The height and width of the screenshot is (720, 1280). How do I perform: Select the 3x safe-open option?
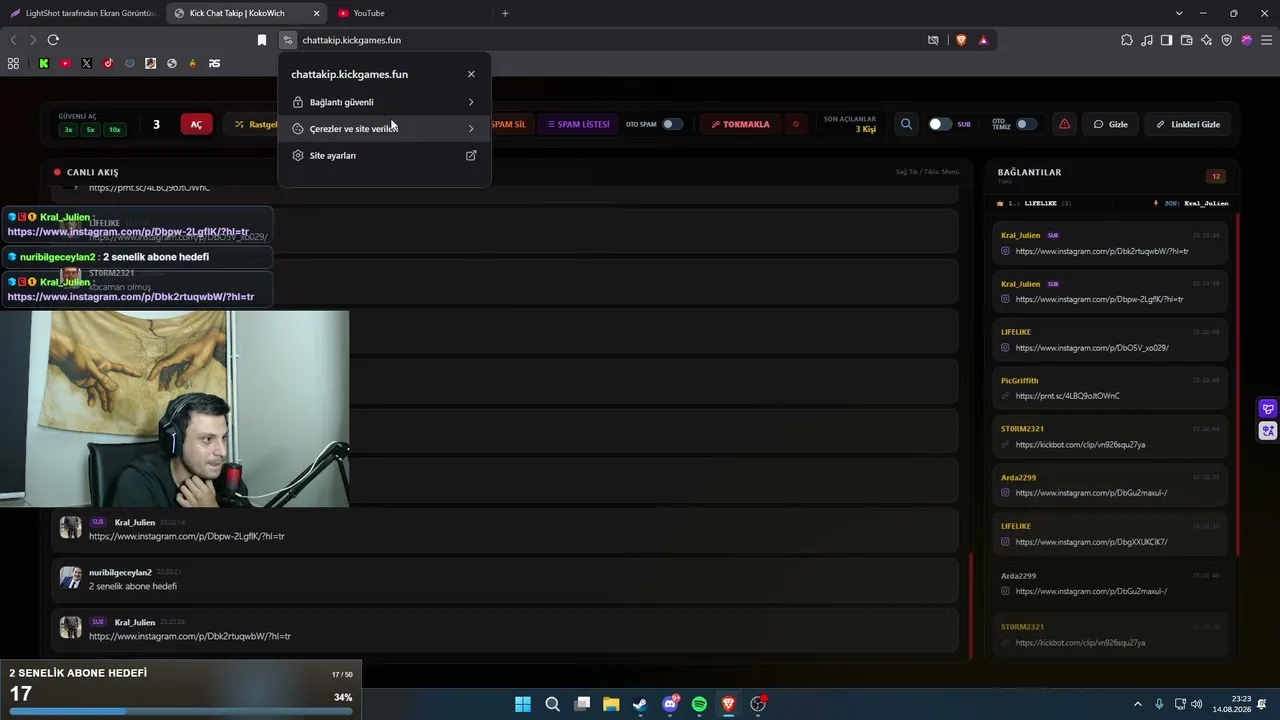click(x=69, y=130)
